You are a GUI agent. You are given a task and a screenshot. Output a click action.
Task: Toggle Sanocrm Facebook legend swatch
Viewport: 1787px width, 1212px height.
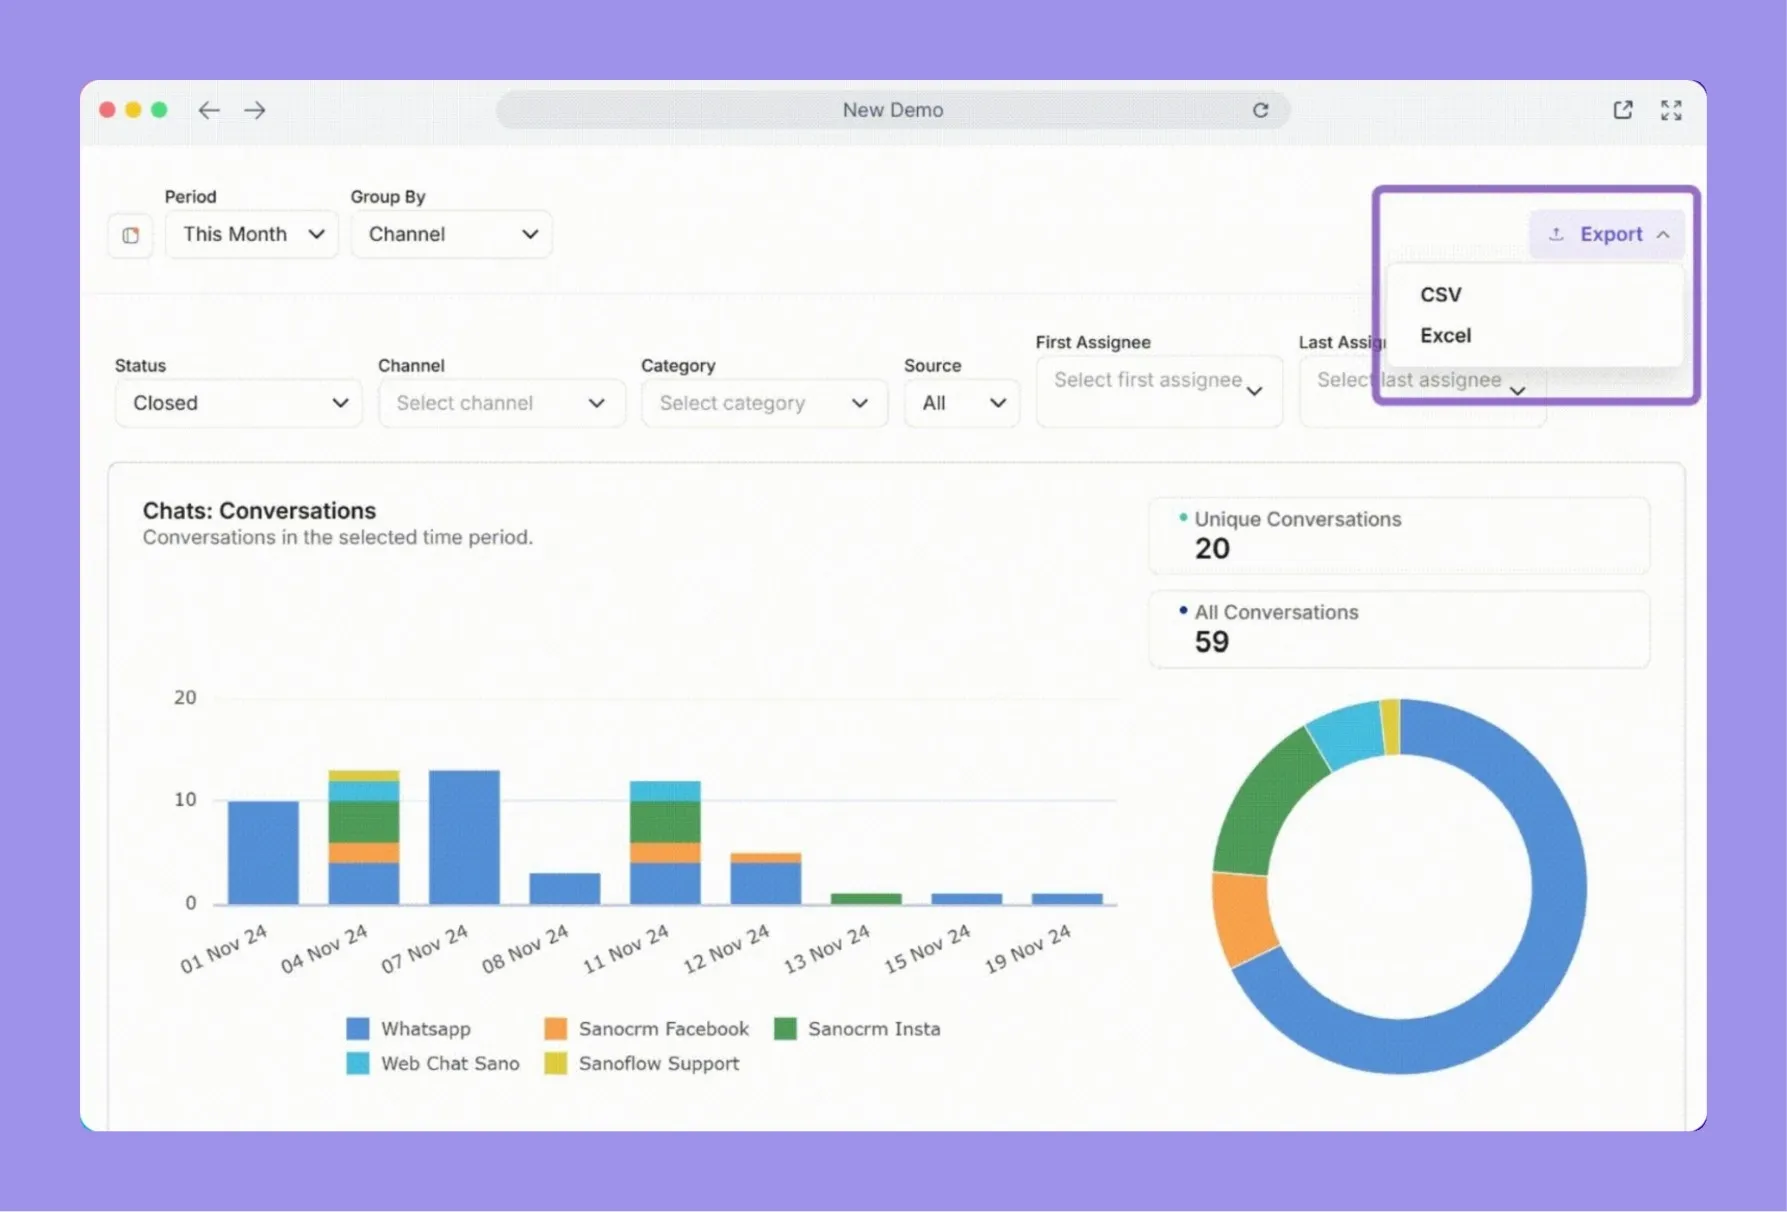(555, 1029)
